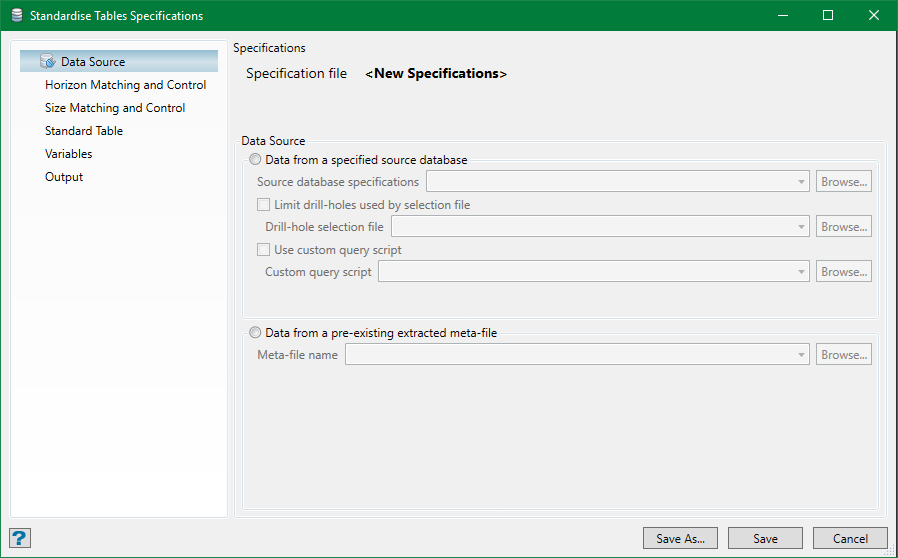Enable Limit drill-holes used by selection file
Viewport: 898px width, 558px height.
(264, 205)
